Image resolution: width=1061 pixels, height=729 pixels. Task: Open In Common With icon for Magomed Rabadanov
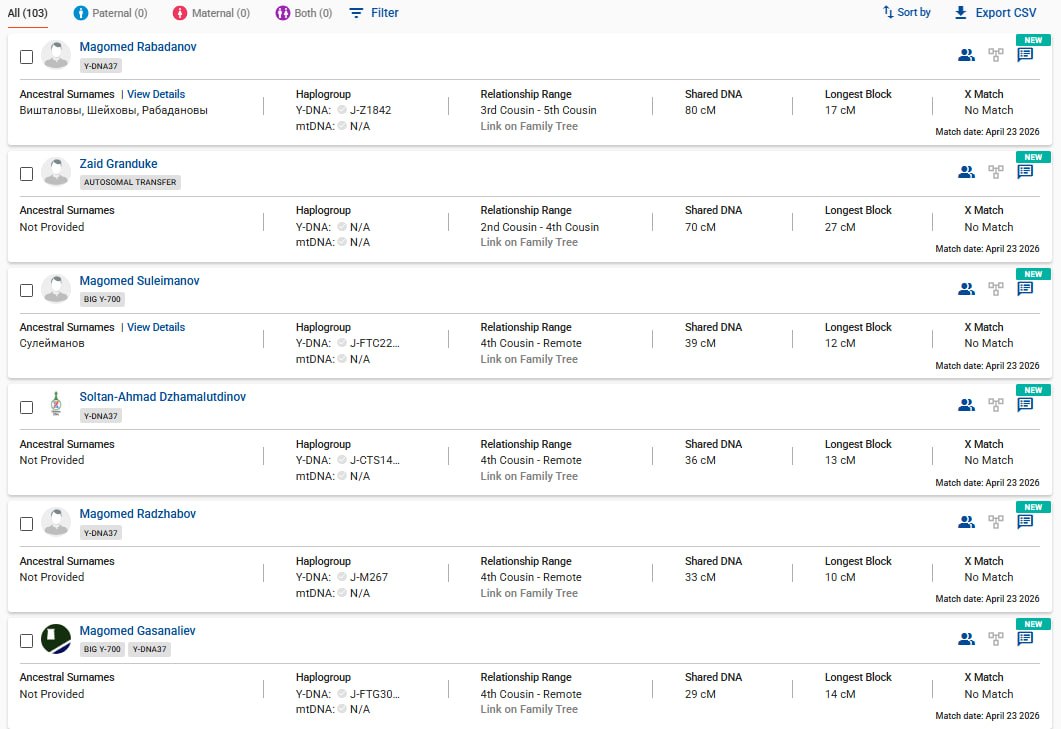click(966, 55)
